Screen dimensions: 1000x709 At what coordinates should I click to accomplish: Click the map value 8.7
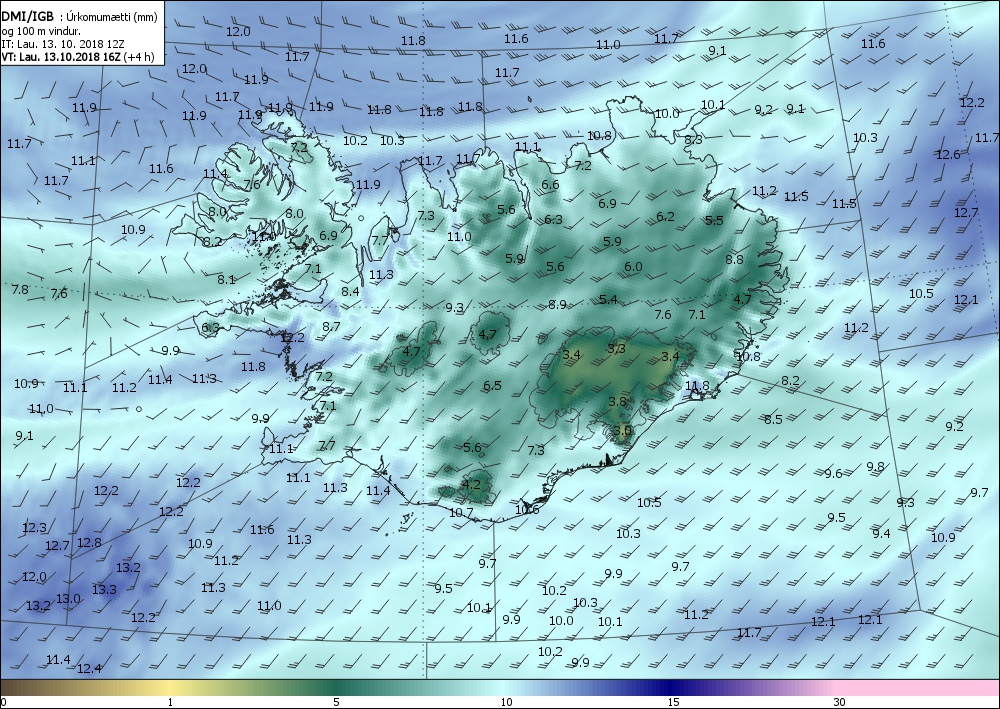331,326
